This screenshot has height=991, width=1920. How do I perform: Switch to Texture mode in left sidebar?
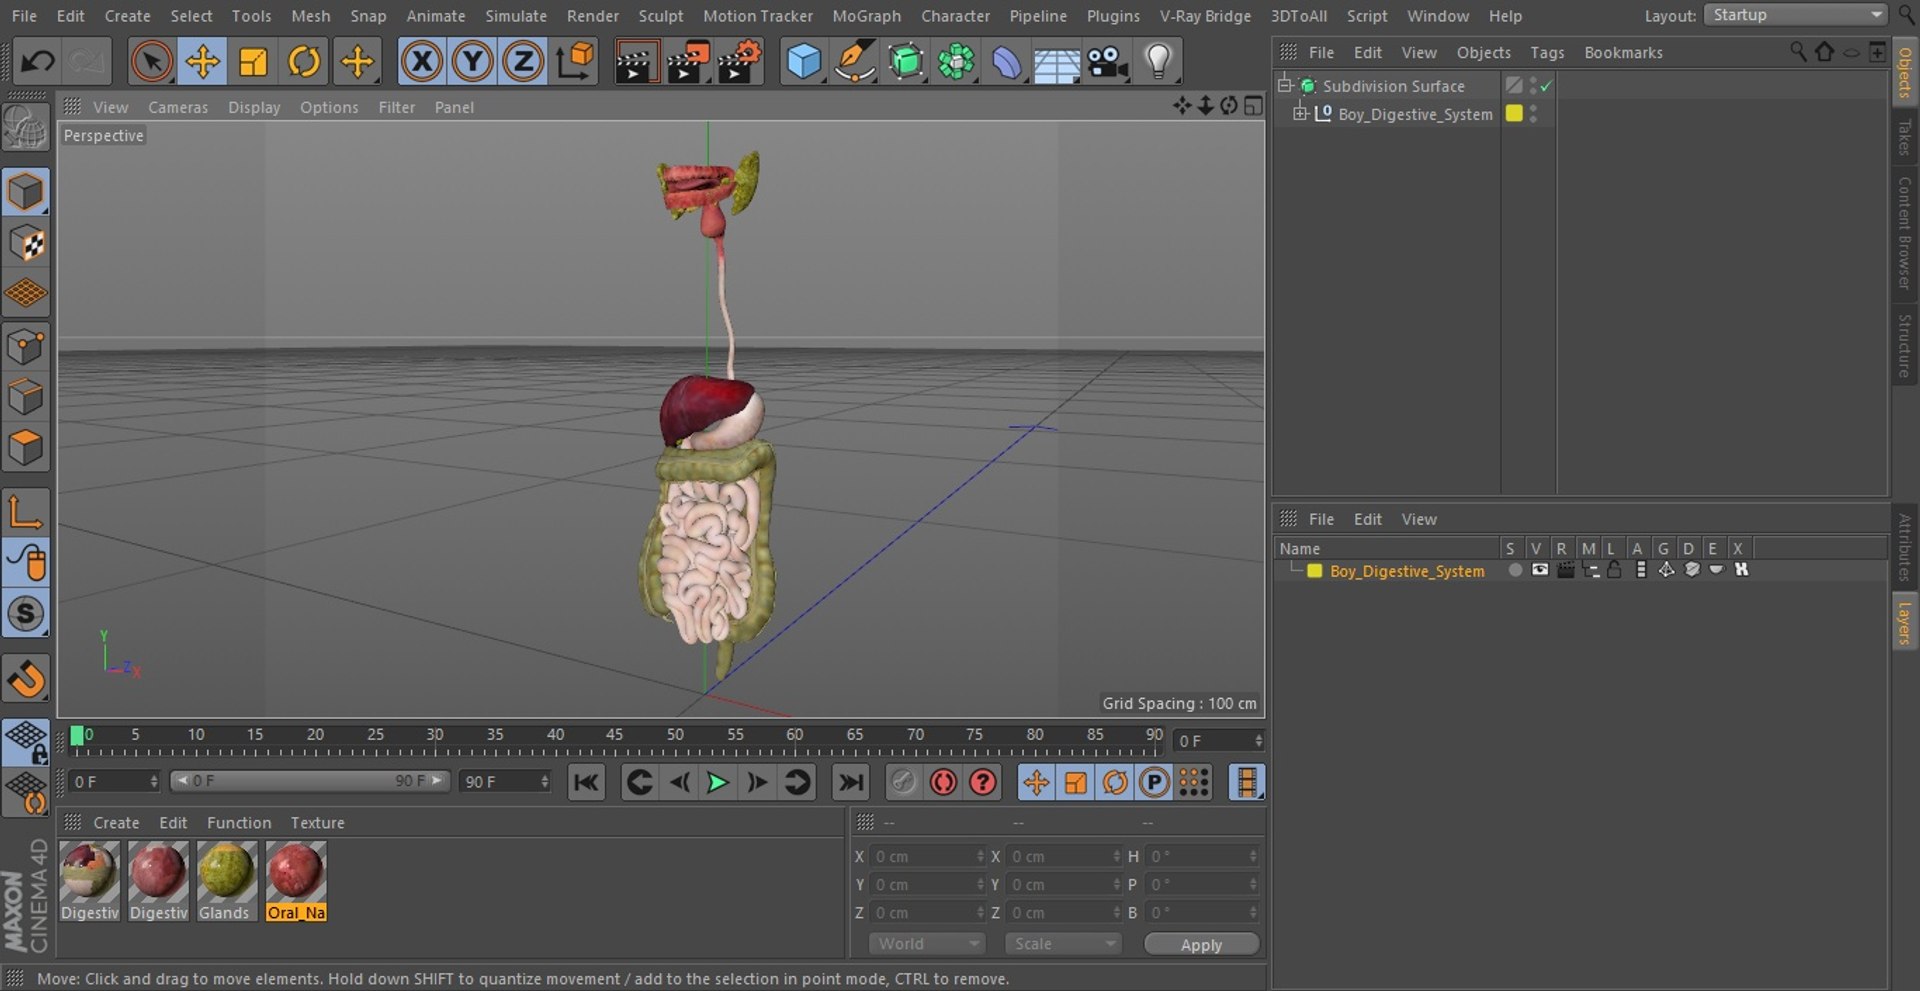(26, 243)
